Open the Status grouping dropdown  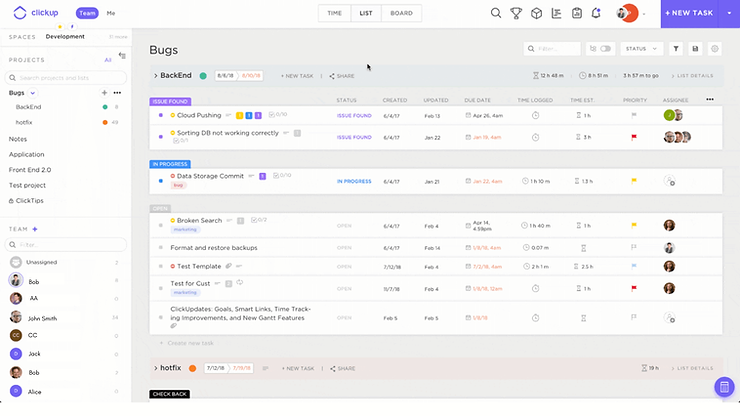click(x=641, y=49)
